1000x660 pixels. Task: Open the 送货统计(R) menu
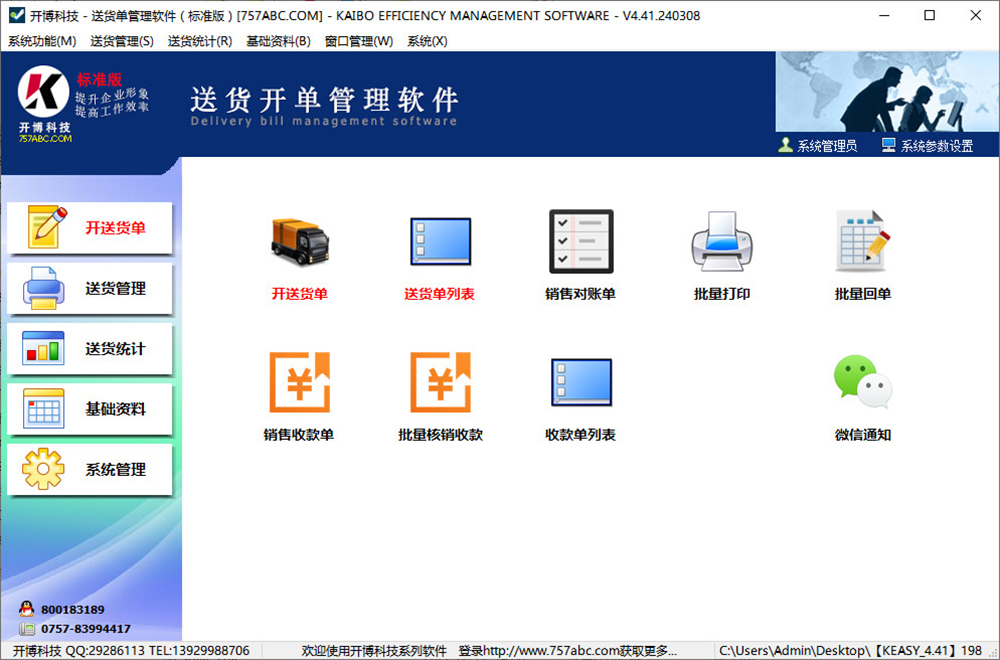[x=200, y=41]
